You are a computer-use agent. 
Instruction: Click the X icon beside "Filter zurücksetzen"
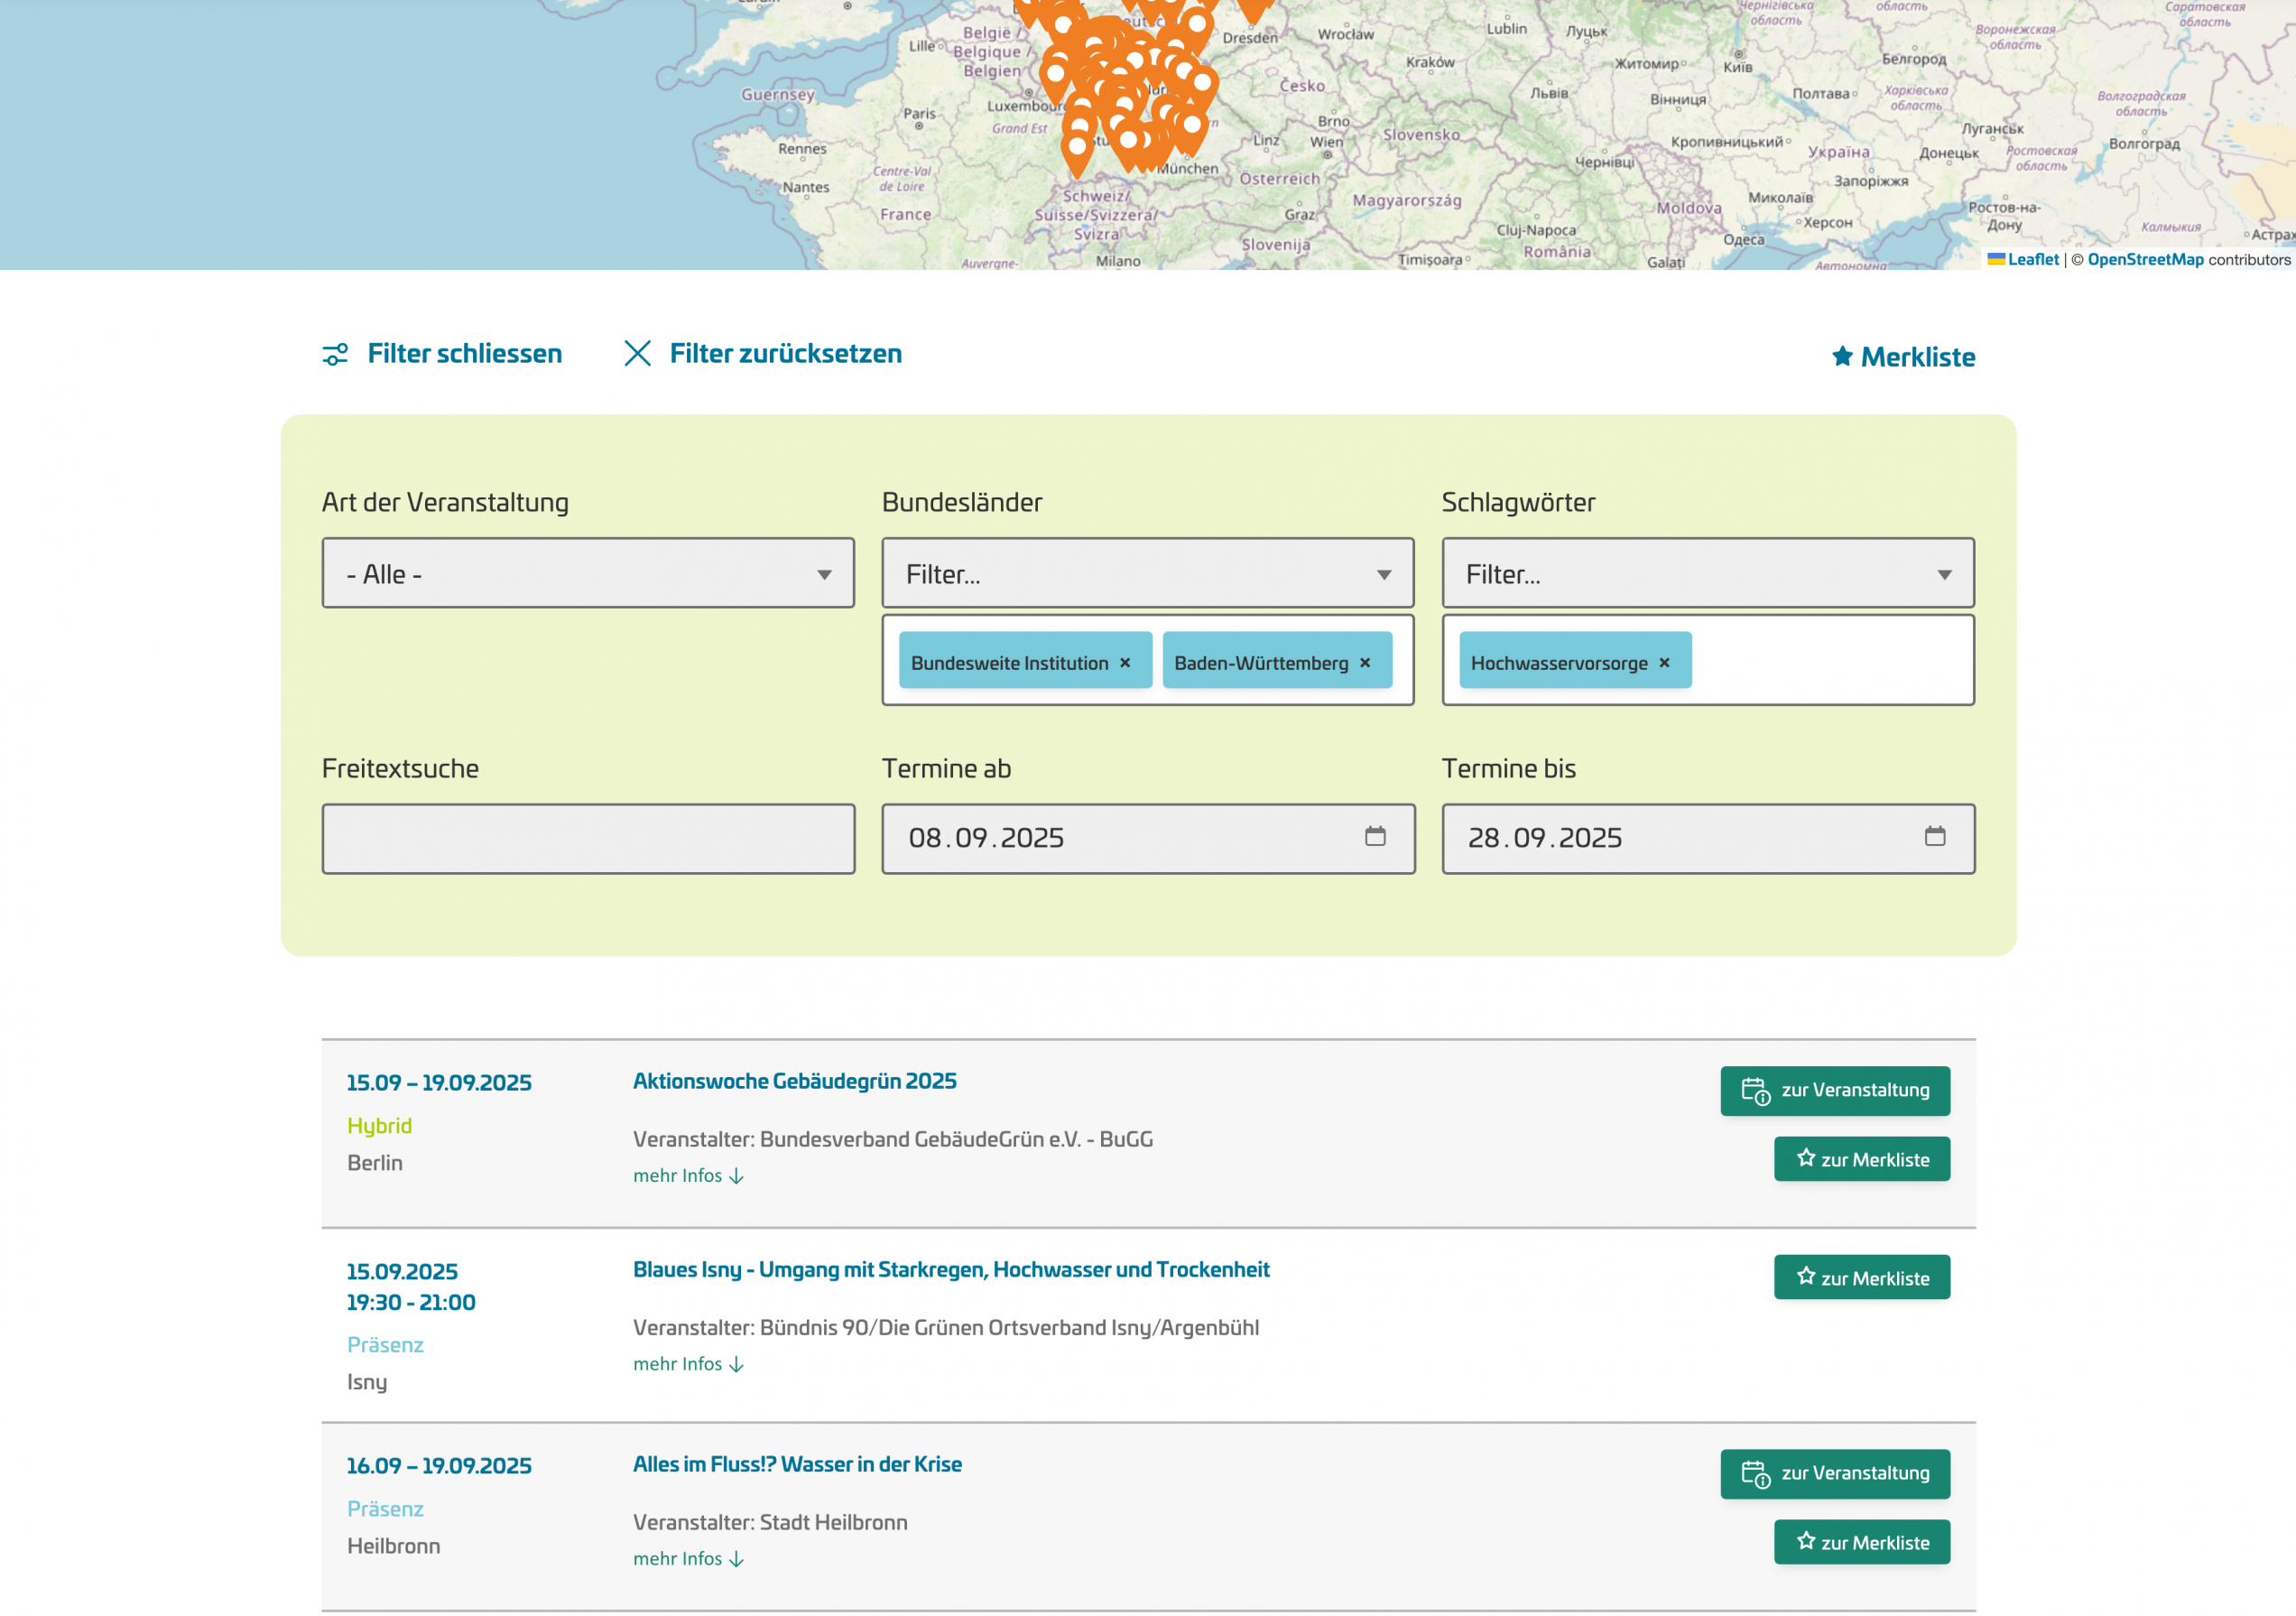(639, 353)
